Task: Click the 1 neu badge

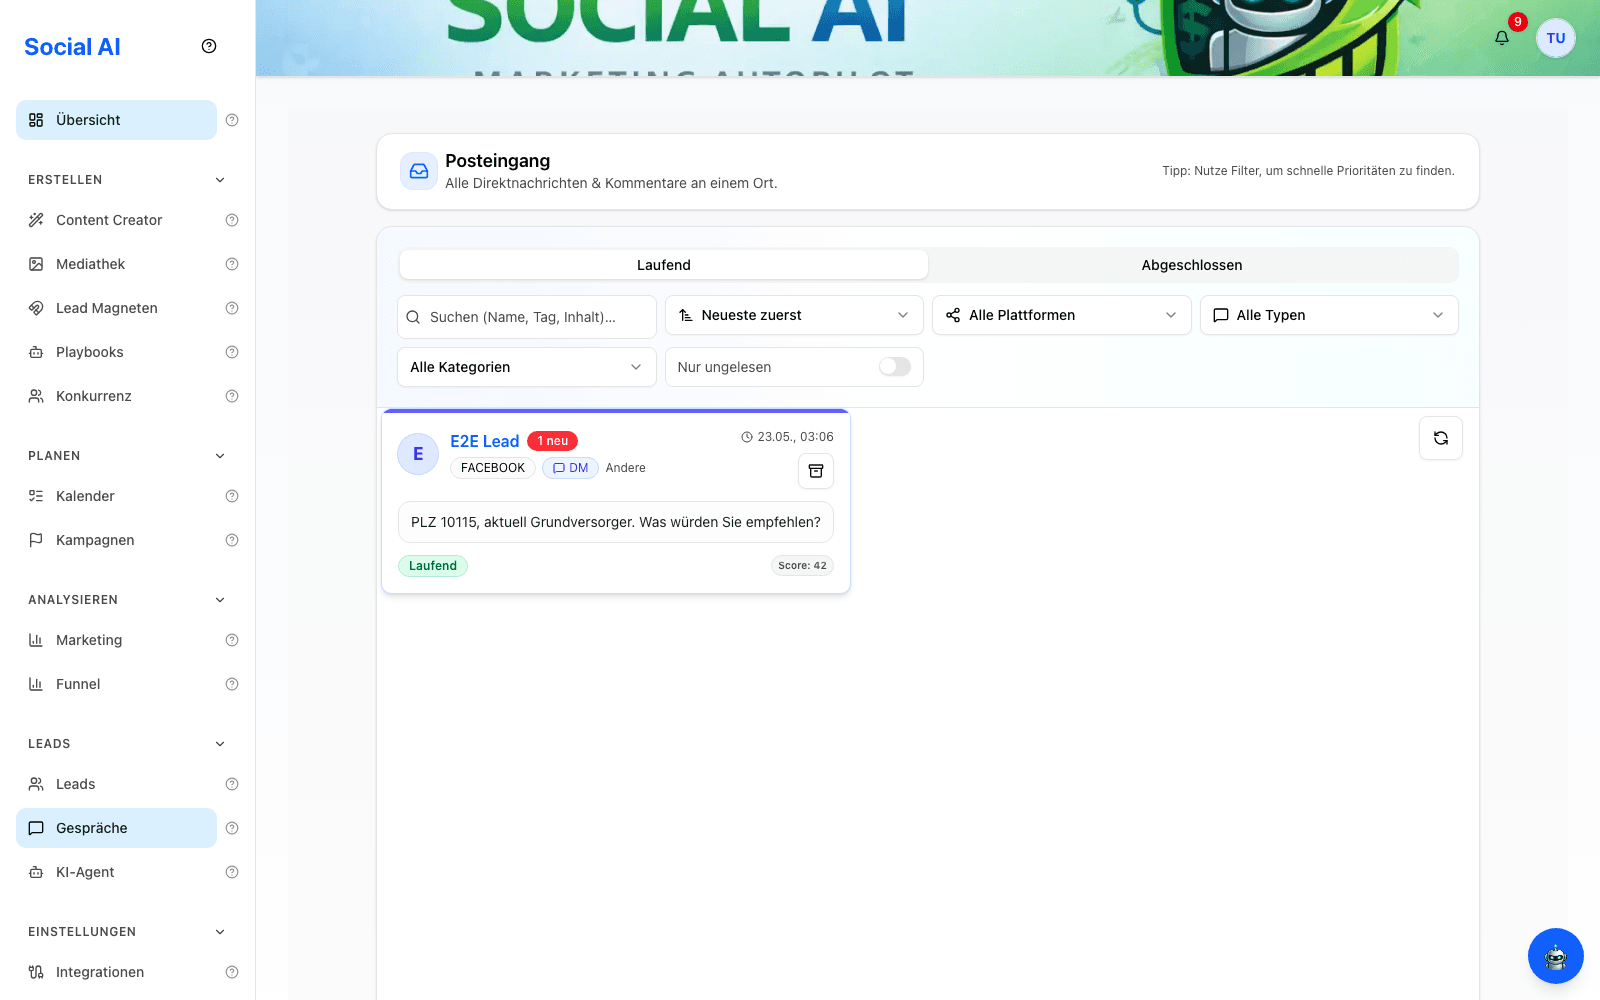Action: point(552,441)
